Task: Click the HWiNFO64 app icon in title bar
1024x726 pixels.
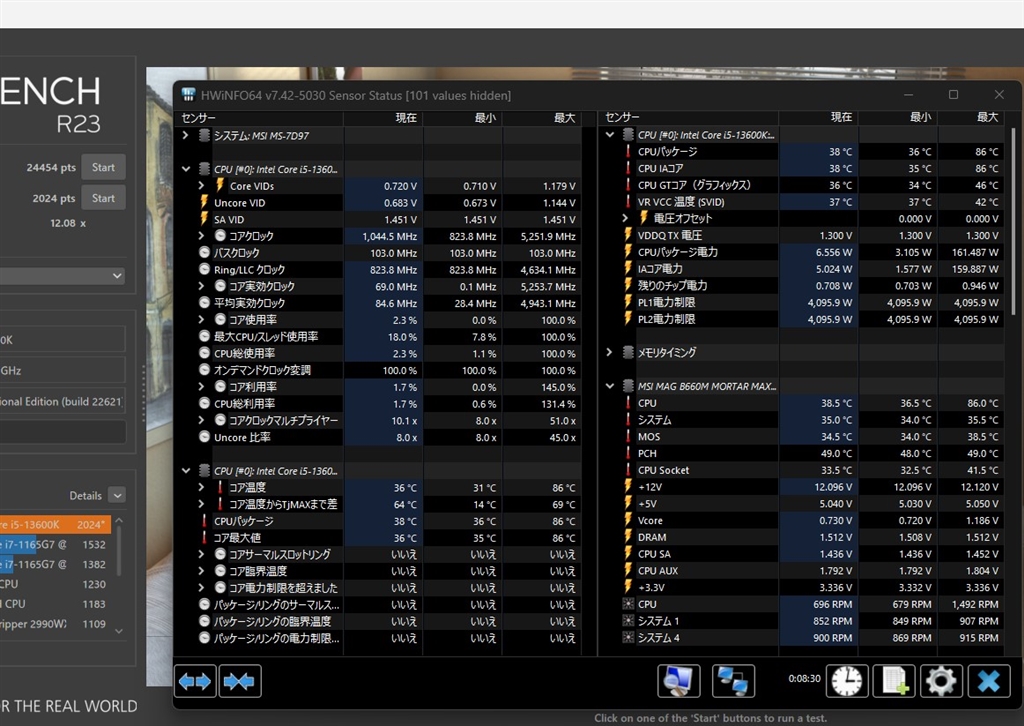Action: point(189,95)
